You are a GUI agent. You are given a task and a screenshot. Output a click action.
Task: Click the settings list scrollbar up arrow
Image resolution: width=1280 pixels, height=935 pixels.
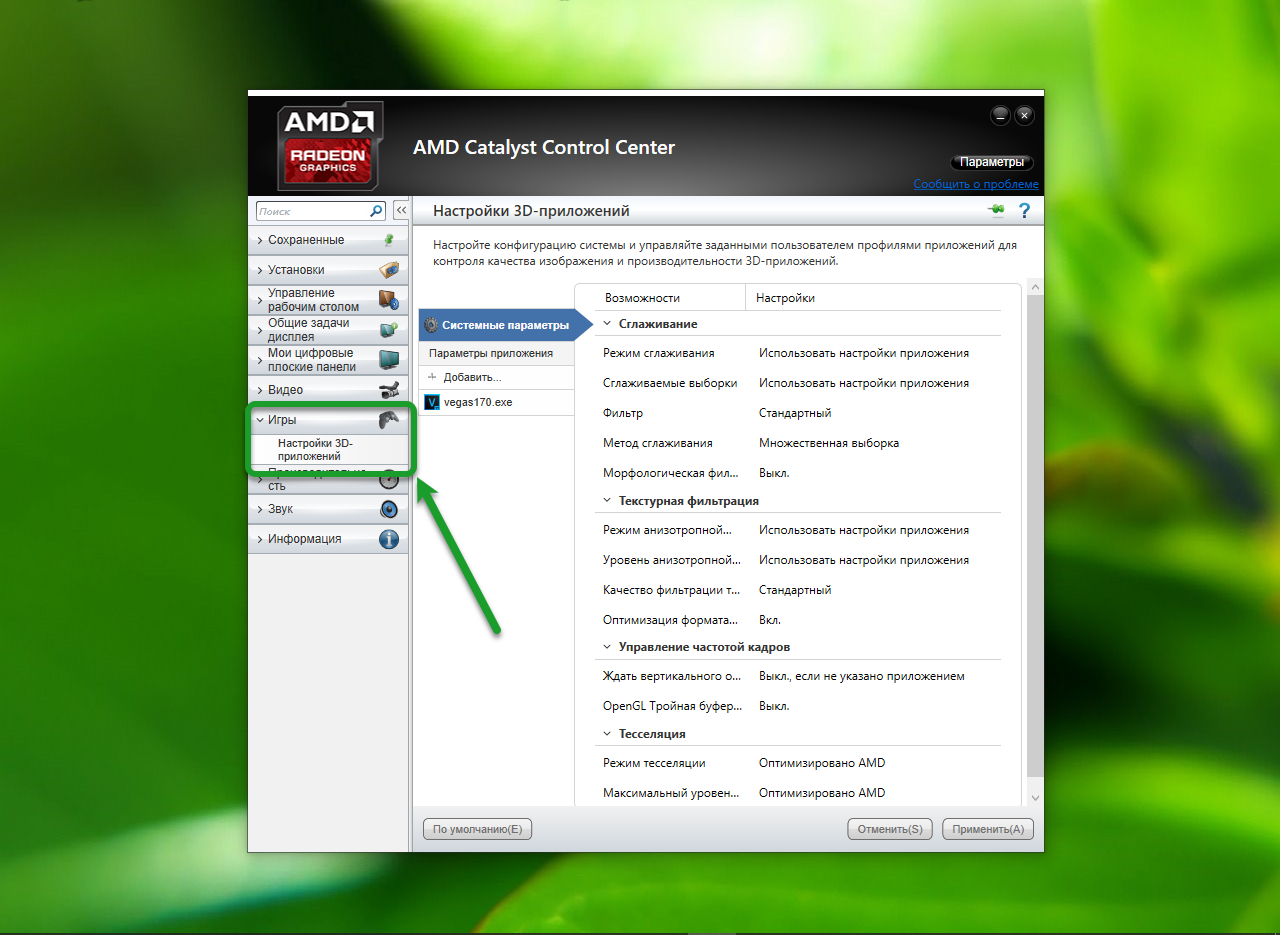(1035, 288)
